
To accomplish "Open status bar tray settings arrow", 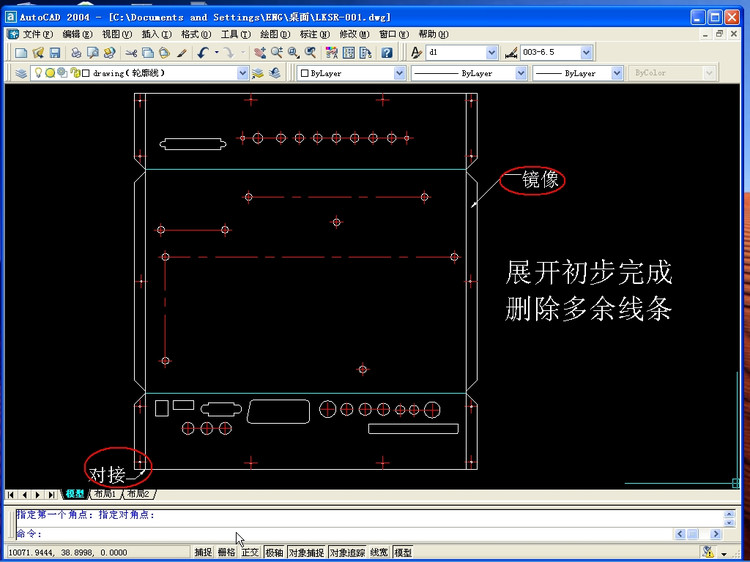I will [724, 553].
